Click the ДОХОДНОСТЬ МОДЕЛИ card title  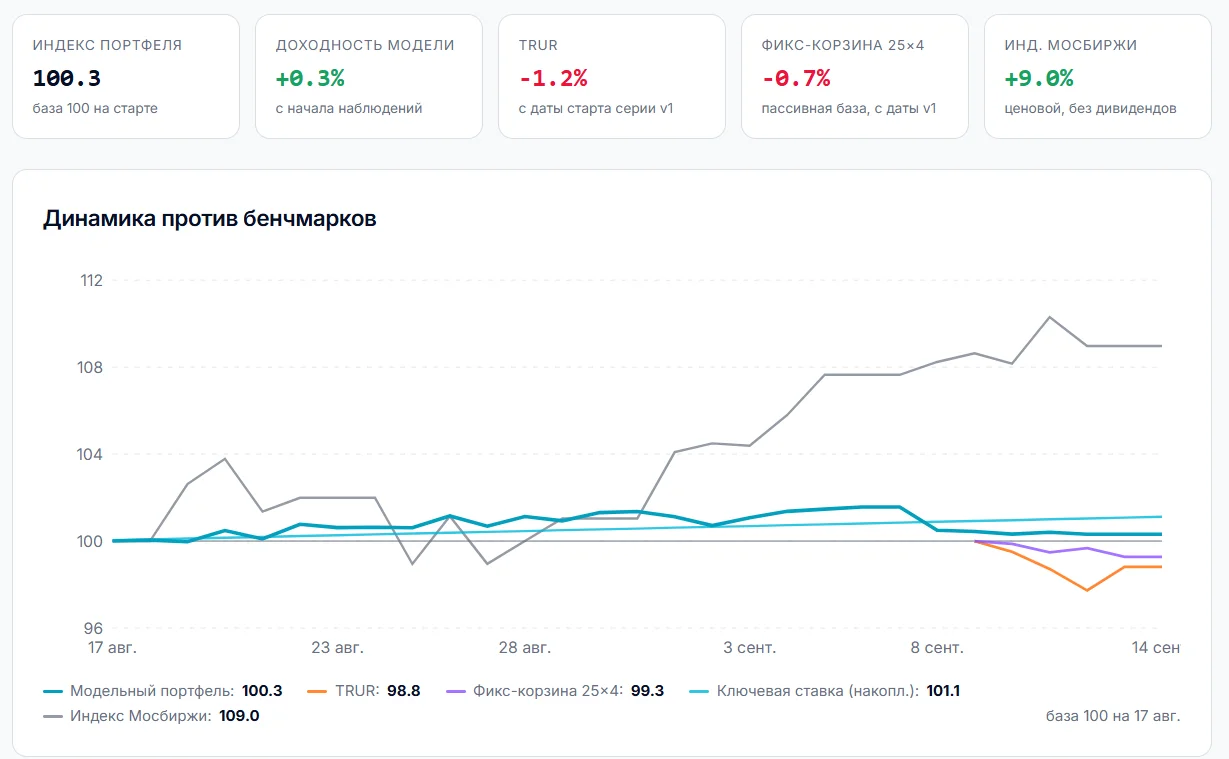pyautogui.click(x=365, y=45)
